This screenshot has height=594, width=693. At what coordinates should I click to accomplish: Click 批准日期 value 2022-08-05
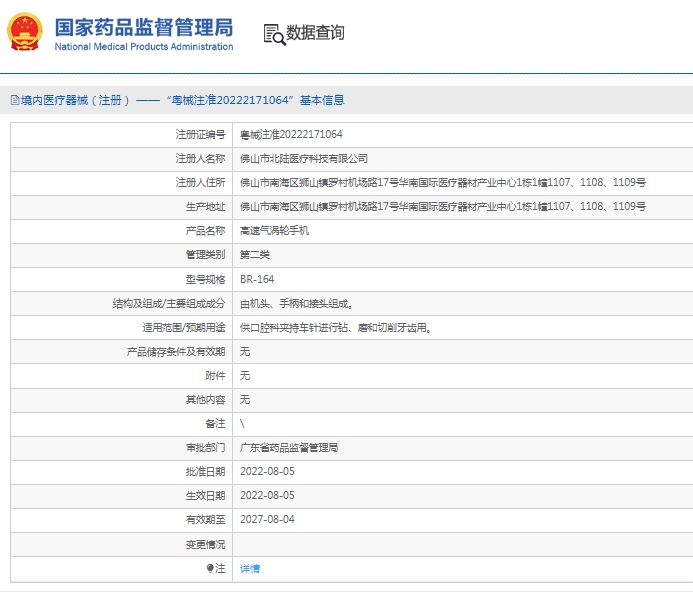[267, 472]
